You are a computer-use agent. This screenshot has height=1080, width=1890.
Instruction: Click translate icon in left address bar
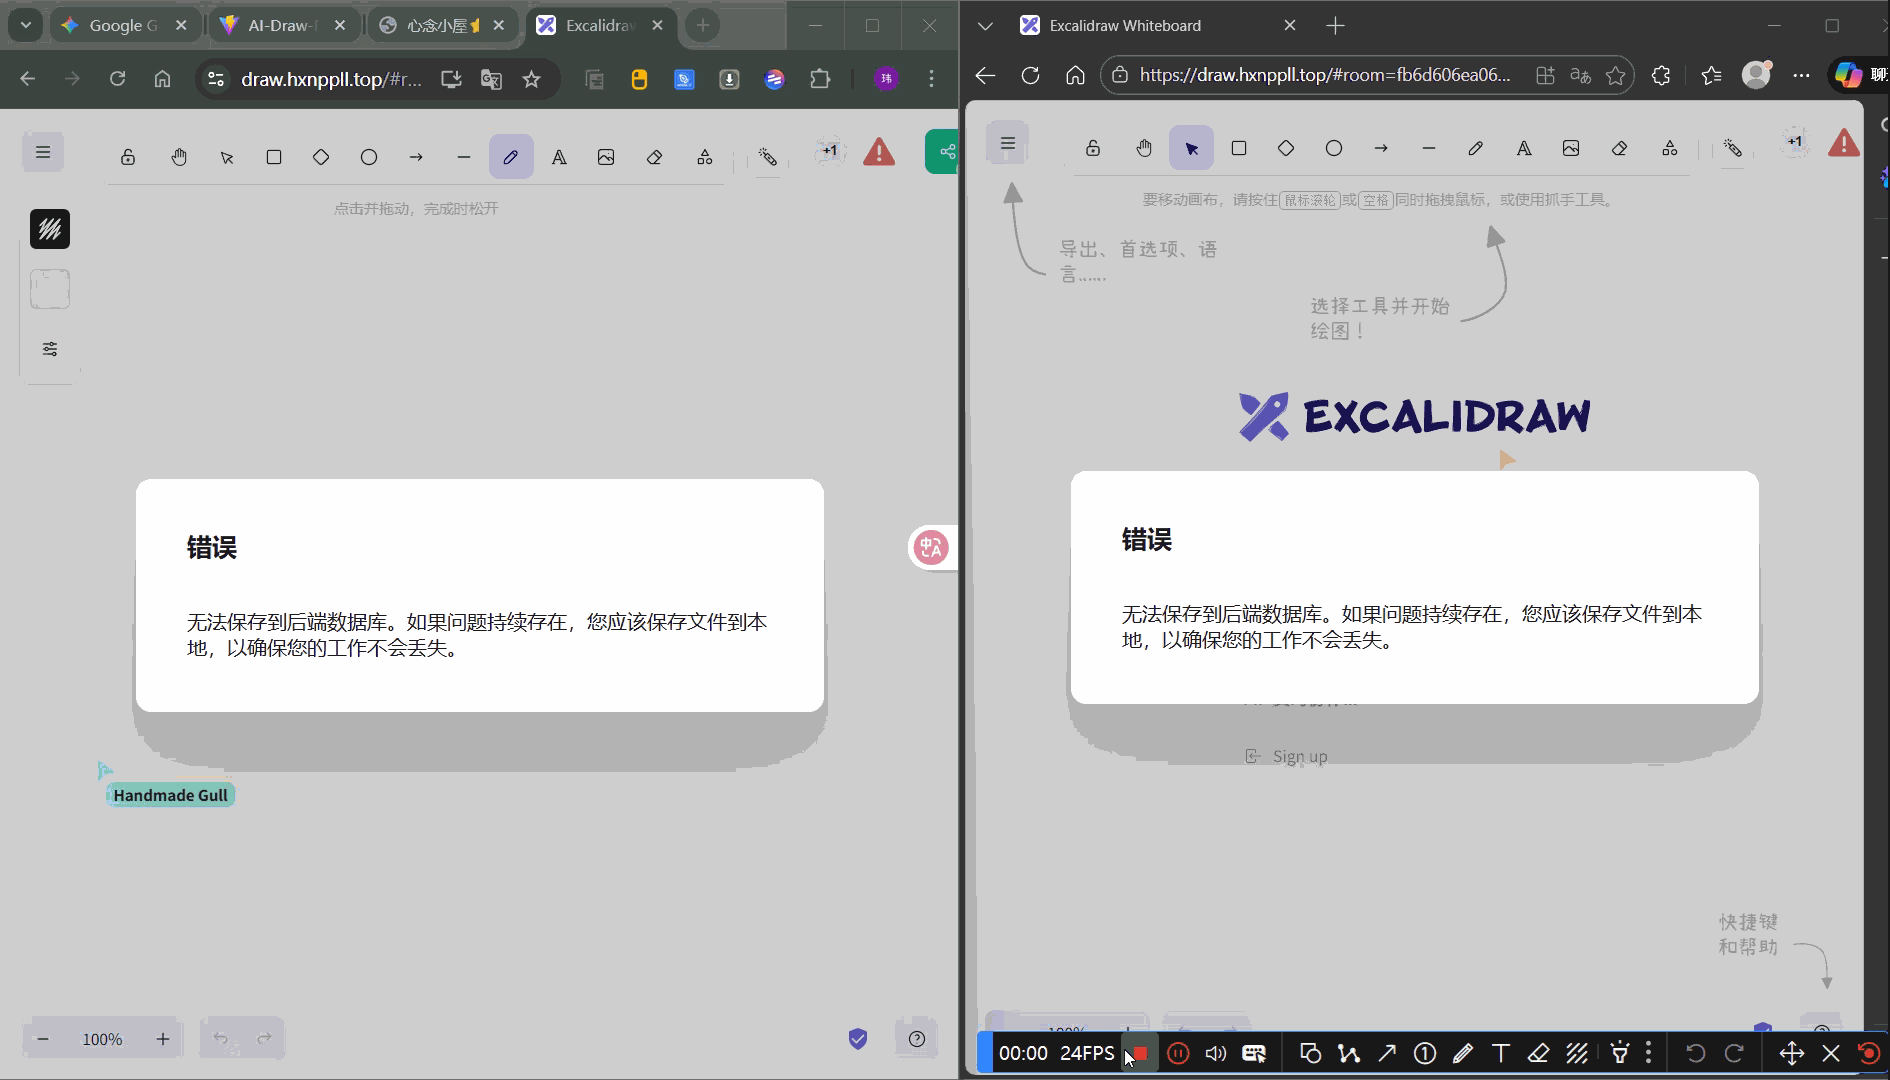click(491, 79)
